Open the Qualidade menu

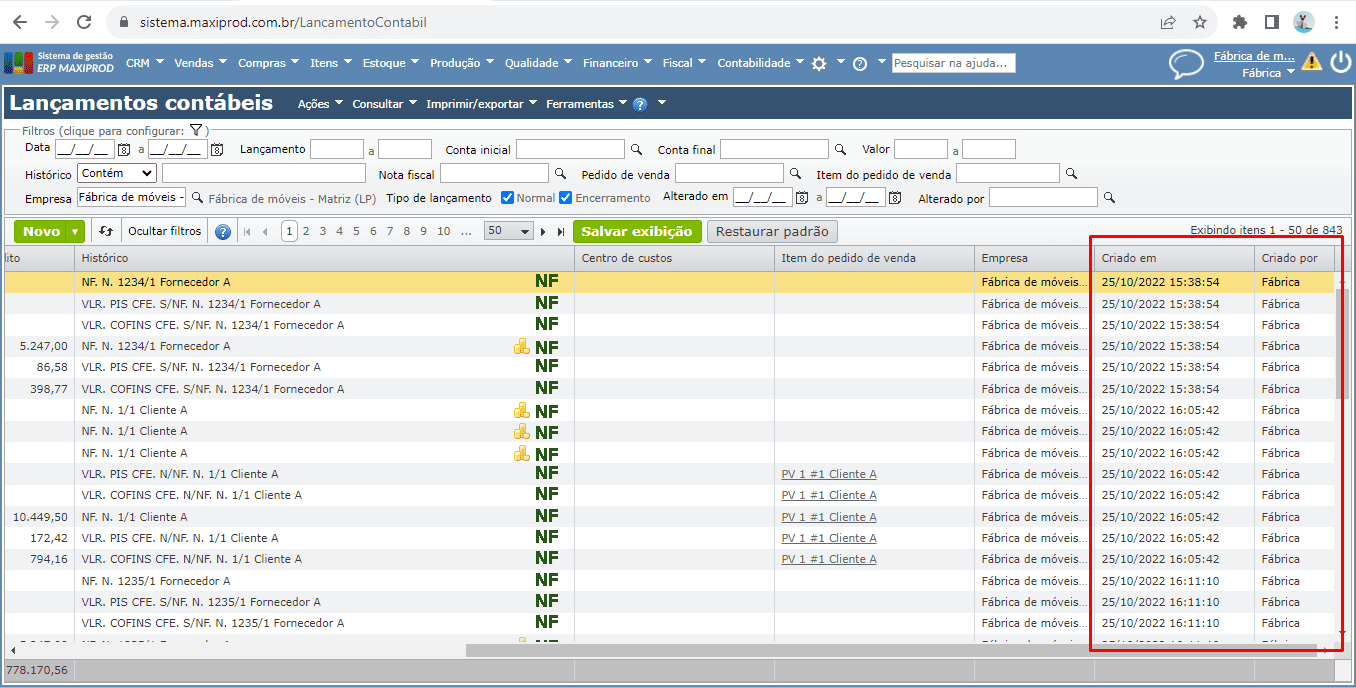(538, 63)
